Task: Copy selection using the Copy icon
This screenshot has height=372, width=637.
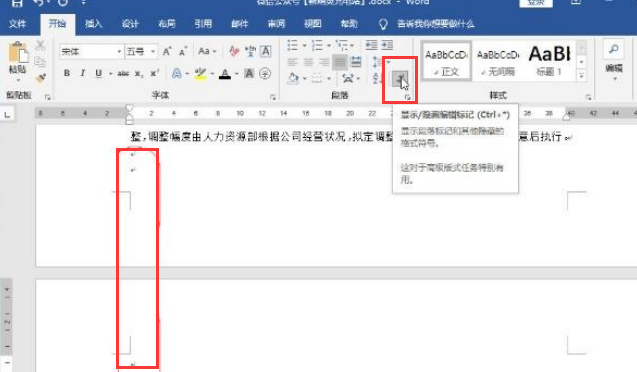Action: pos(40,61)
